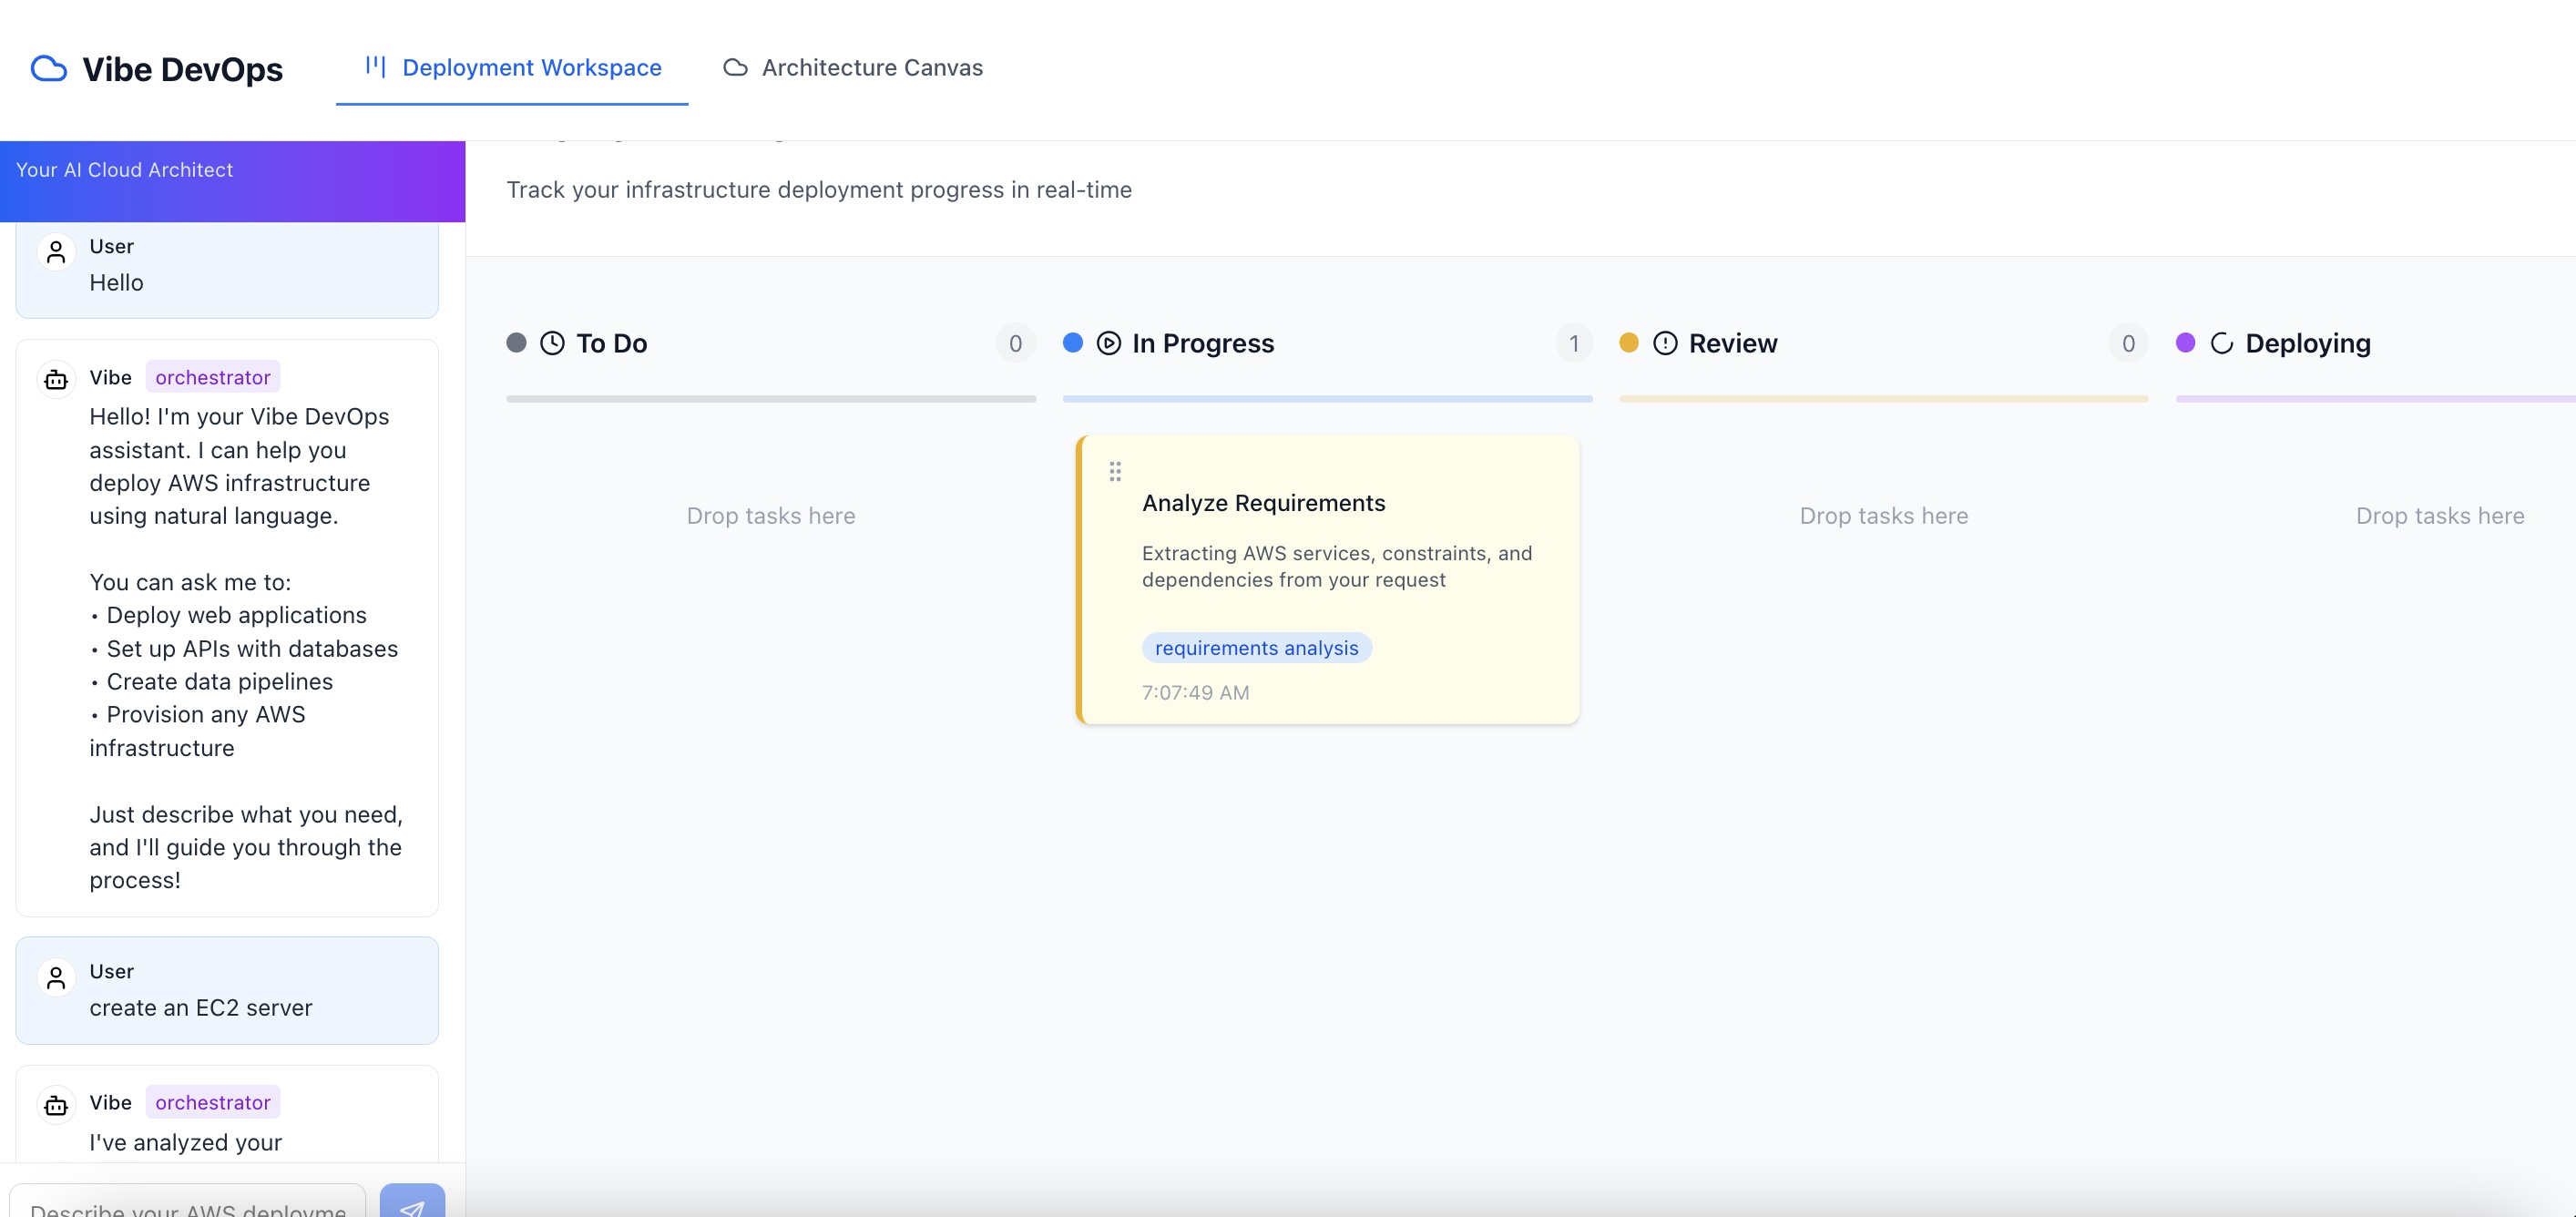The height and width of the screenshot is (1217, 2576).
Task: Click the send message paper-plane button
Action: pos(412,1203)
